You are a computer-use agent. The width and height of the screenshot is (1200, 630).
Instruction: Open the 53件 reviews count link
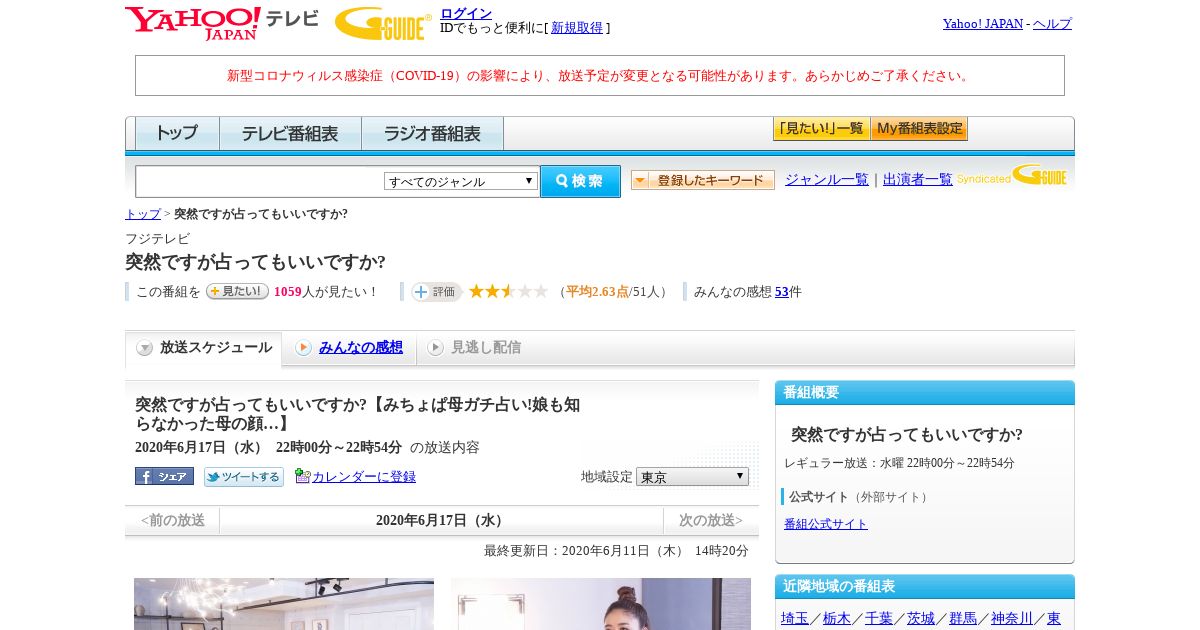[x=782, y=292]
